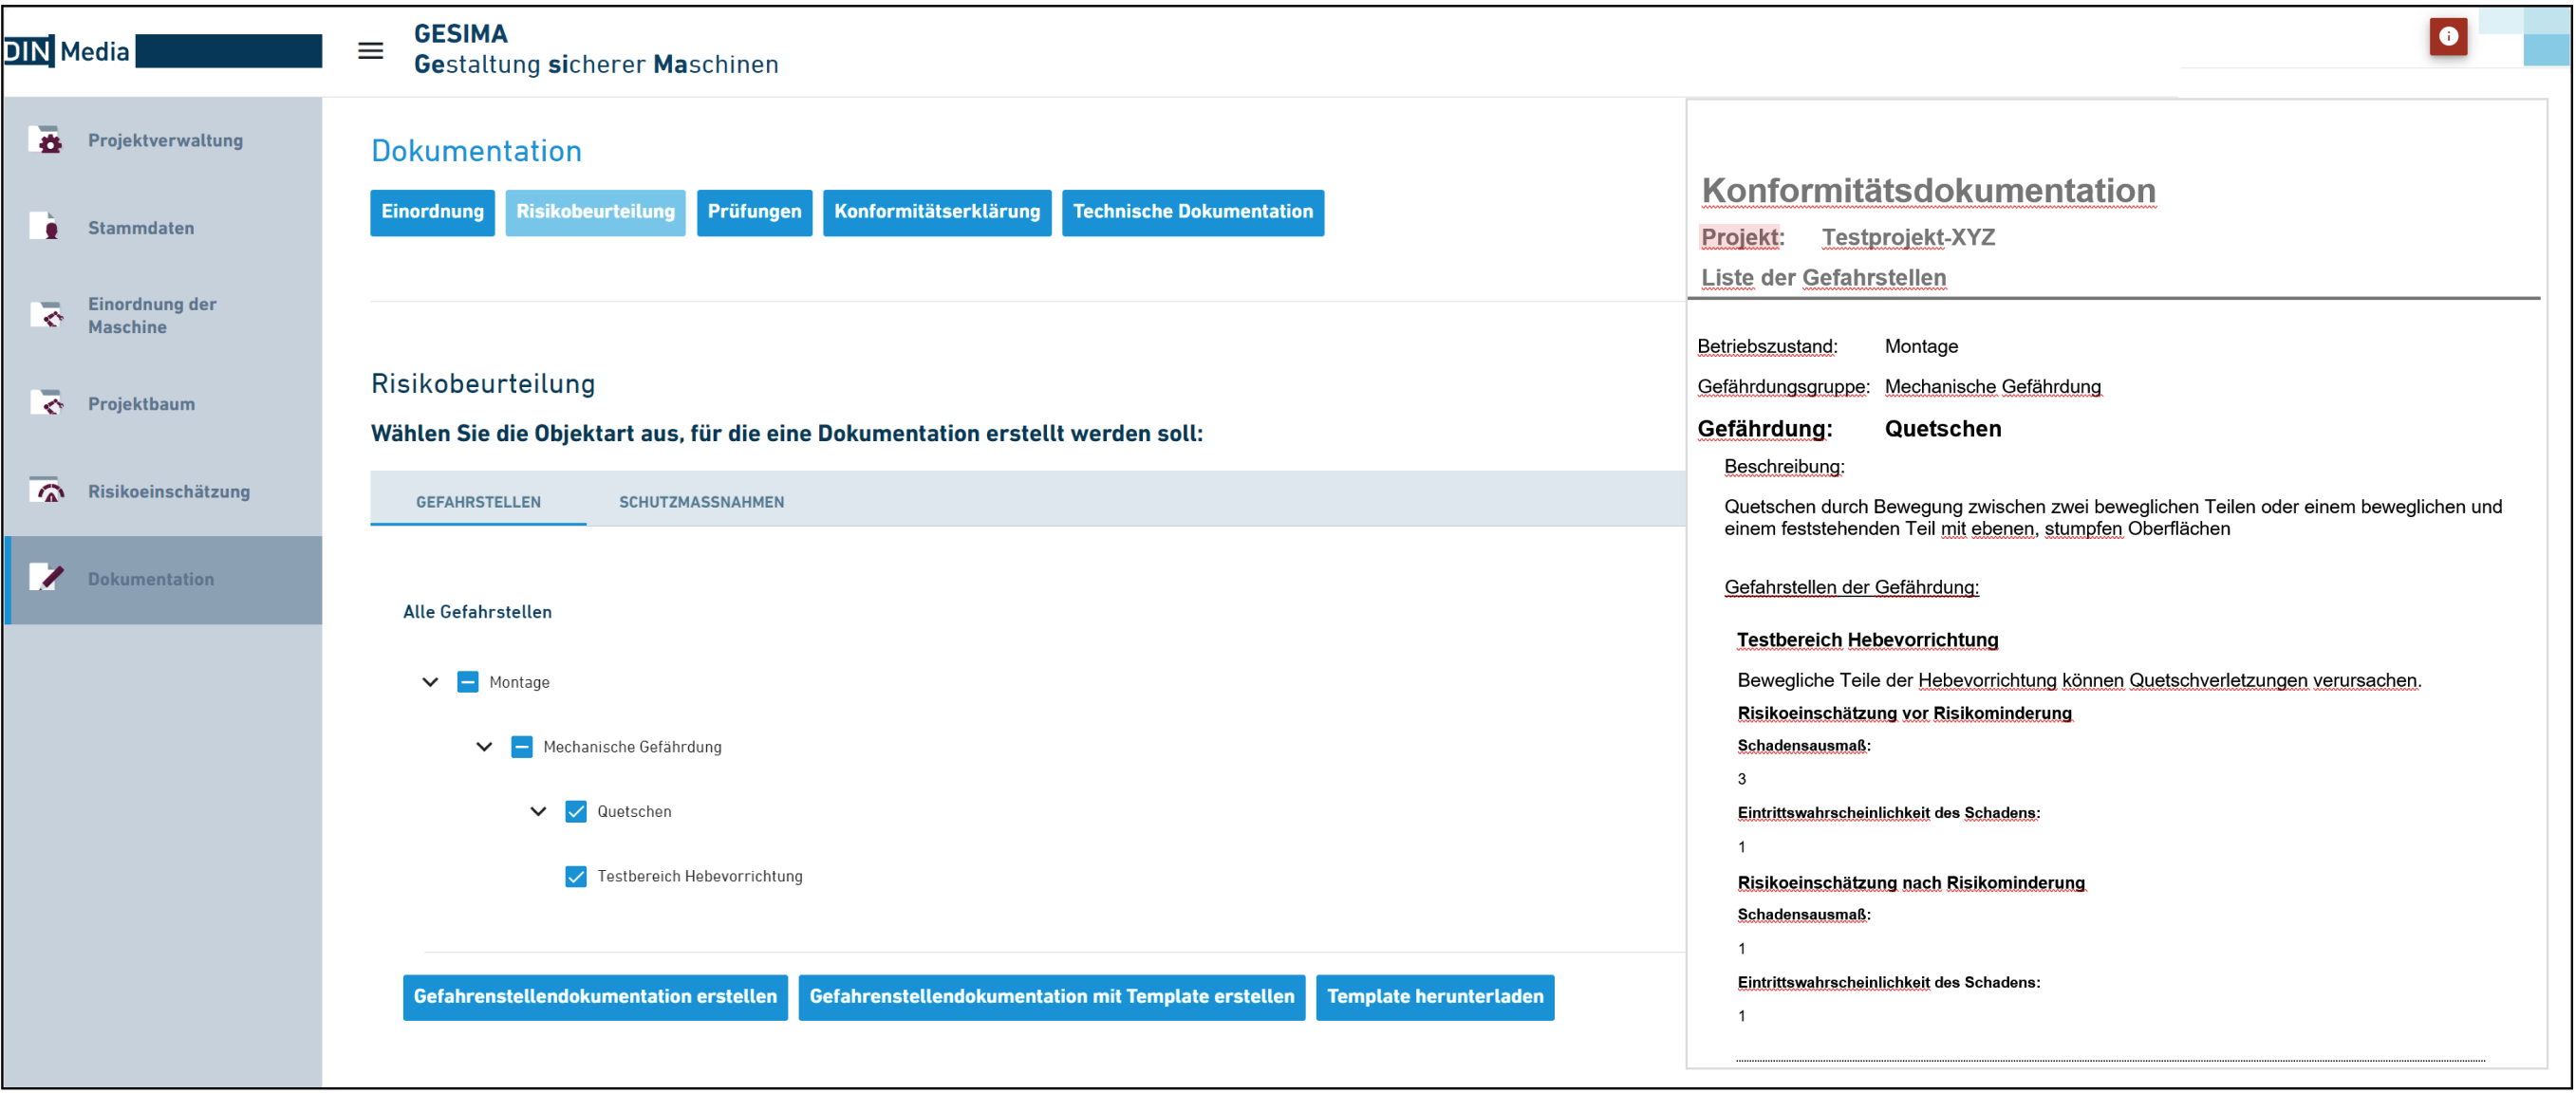The width and height of the screenshot is (2576, 1093).
Task: Open the red info icon
Action: [2448, 37]
